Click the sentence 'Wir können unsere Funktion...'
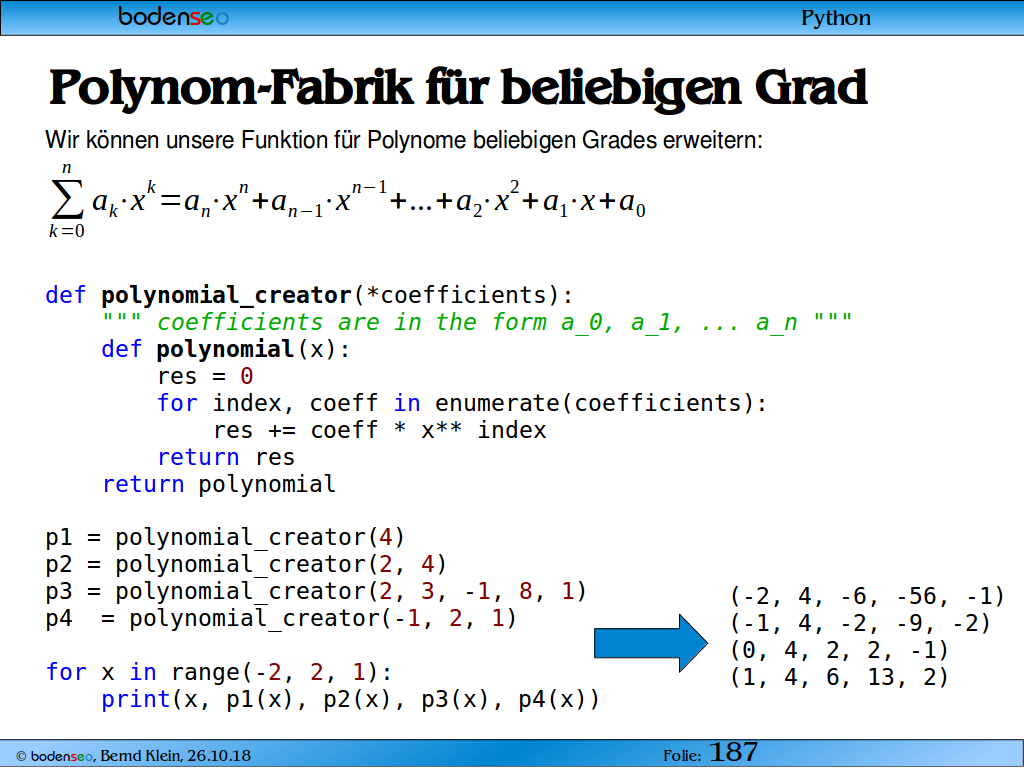The height and width of the screenshot is (768, 1024). 404,140
